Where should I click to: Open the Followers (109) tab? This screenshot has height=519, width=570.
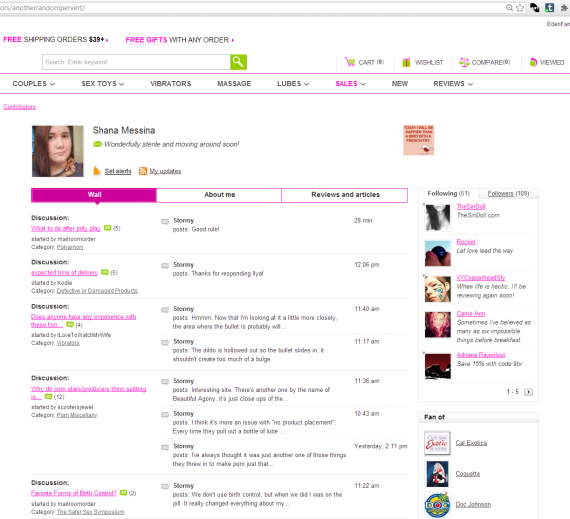508,193
